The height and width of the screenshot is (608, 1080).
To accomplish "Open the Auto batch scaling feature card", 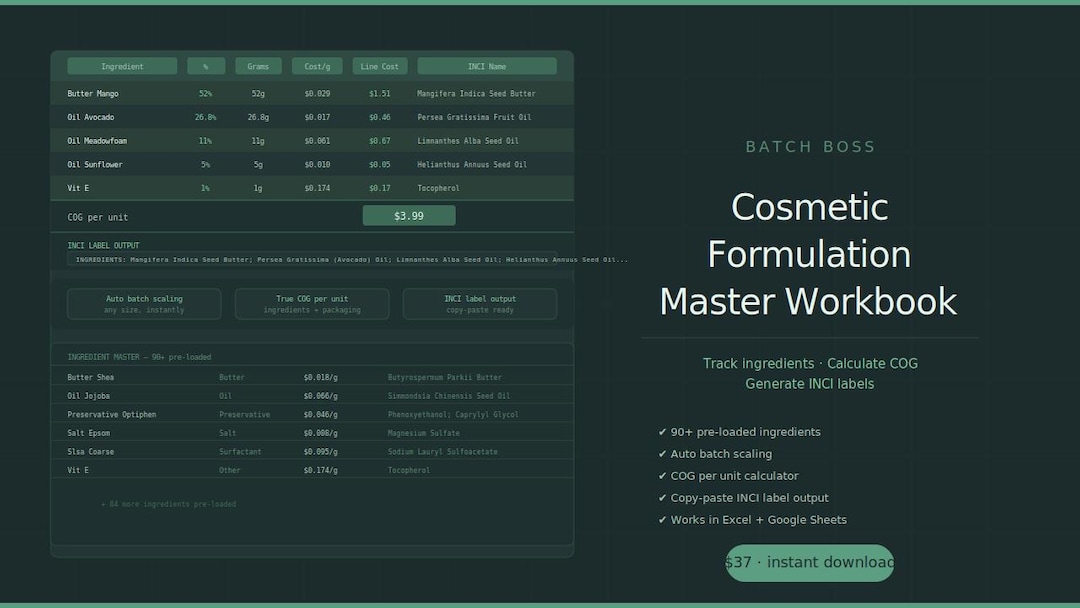I will [144, 304].
